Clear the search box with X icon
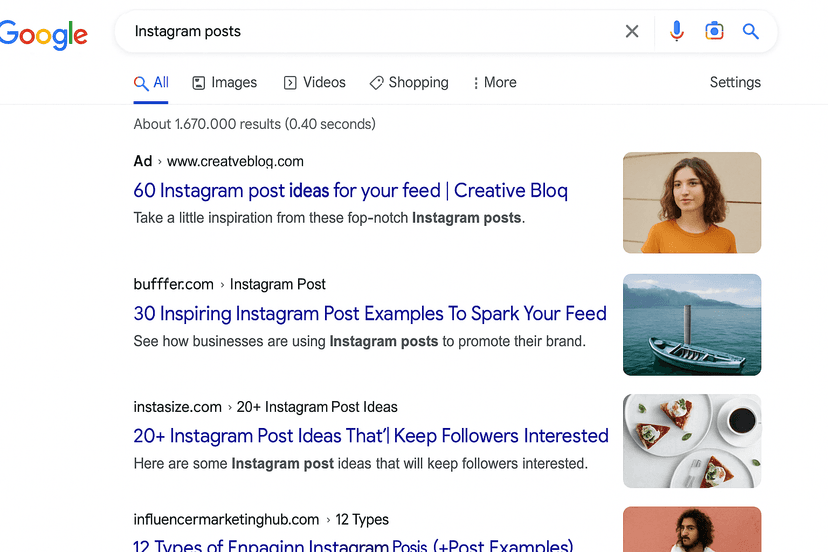Image resolution: width=828 pixels, height=552 pixels. (632, 32)
